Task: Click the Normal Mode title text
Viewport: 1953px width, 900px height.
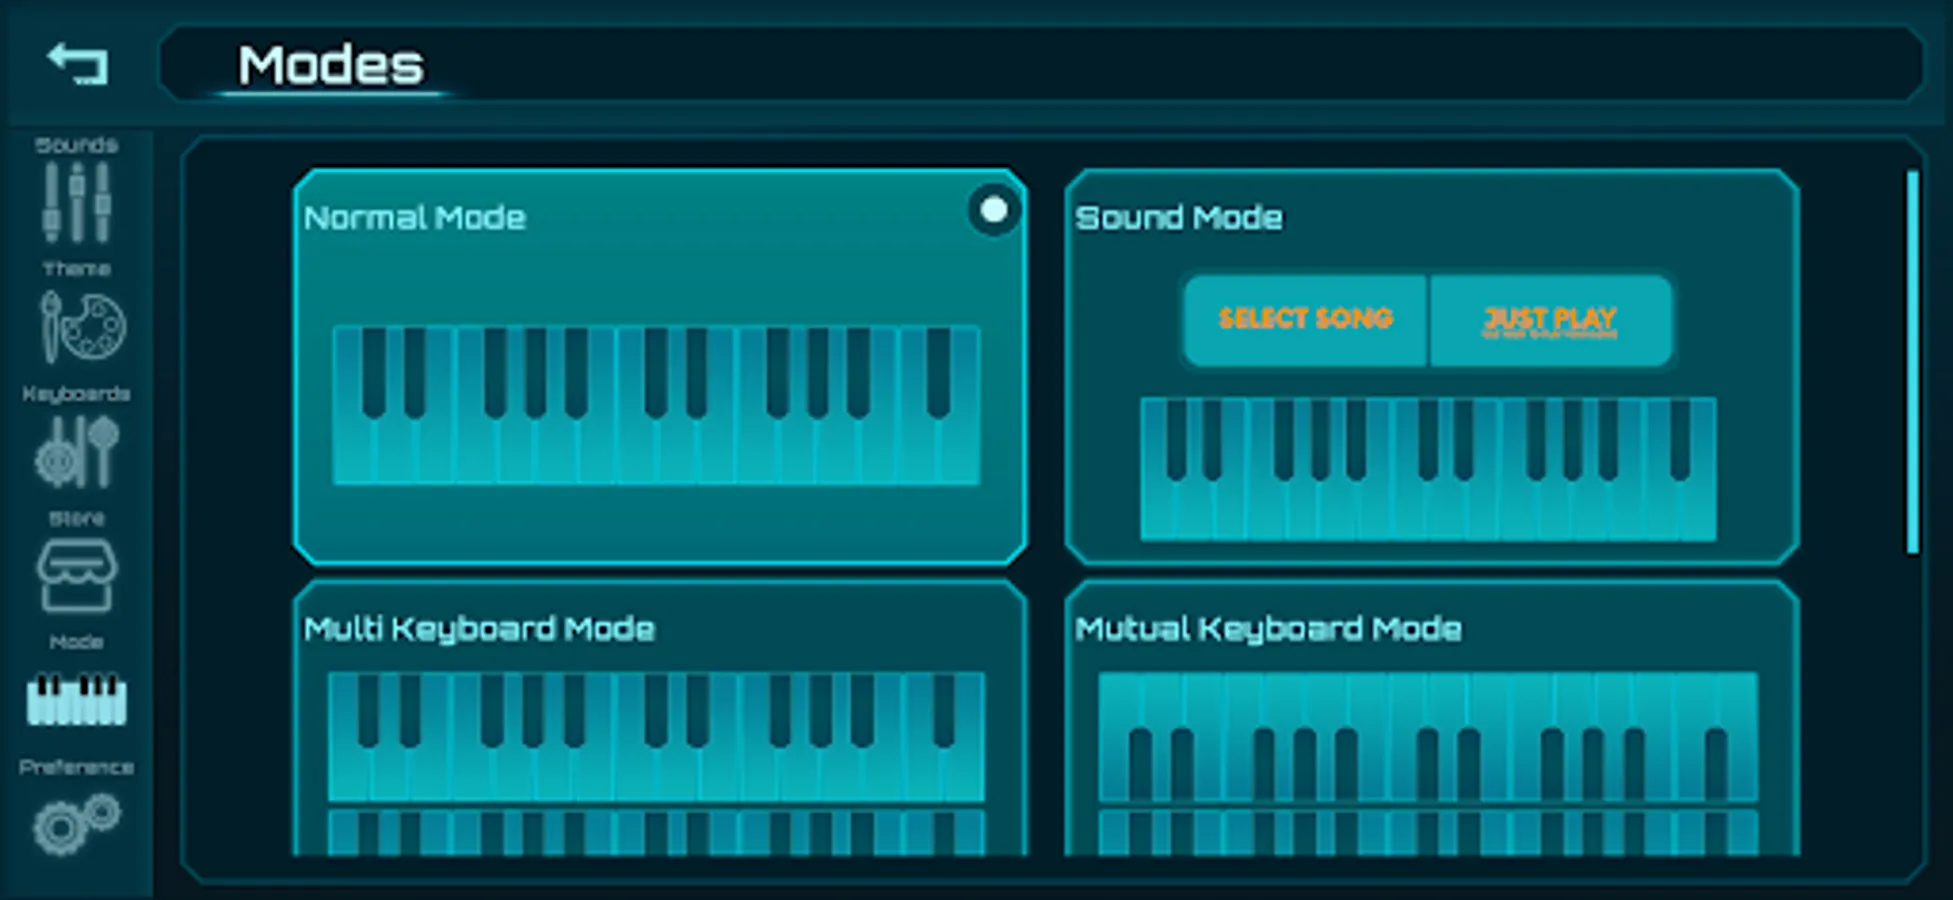Action: 414,218
